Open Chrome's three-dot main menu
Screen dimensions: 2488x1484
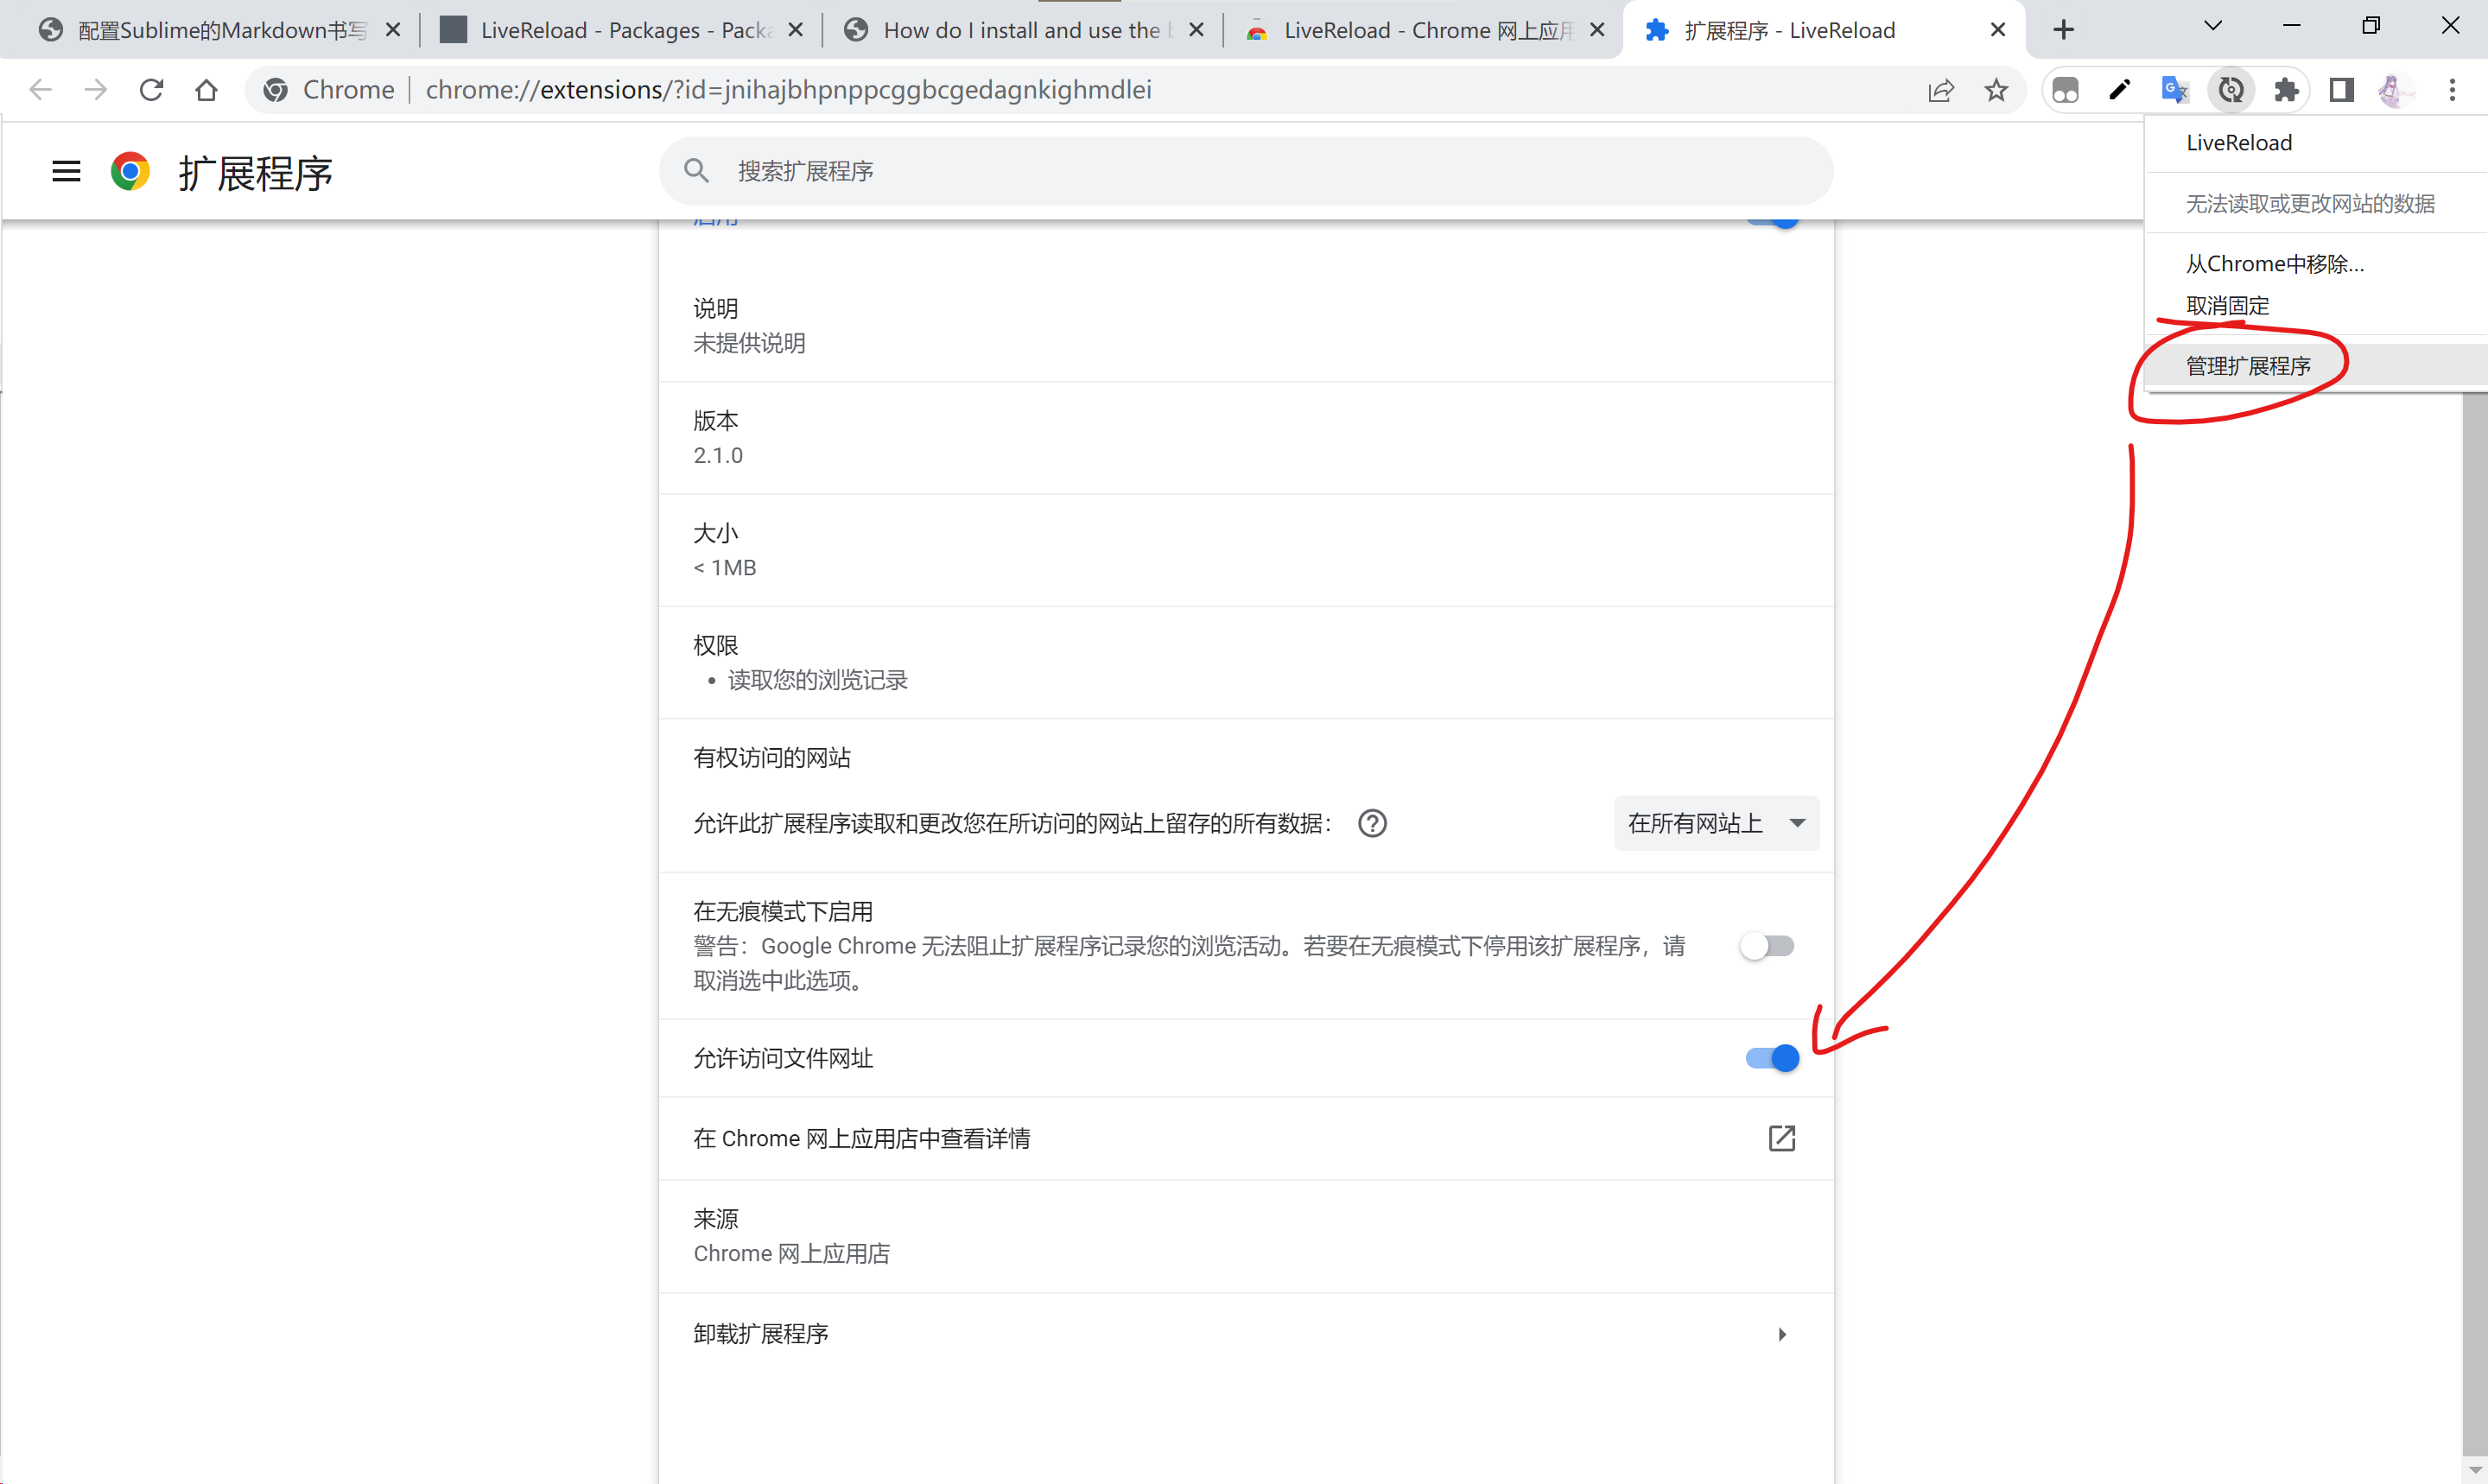coord(2452,90)
